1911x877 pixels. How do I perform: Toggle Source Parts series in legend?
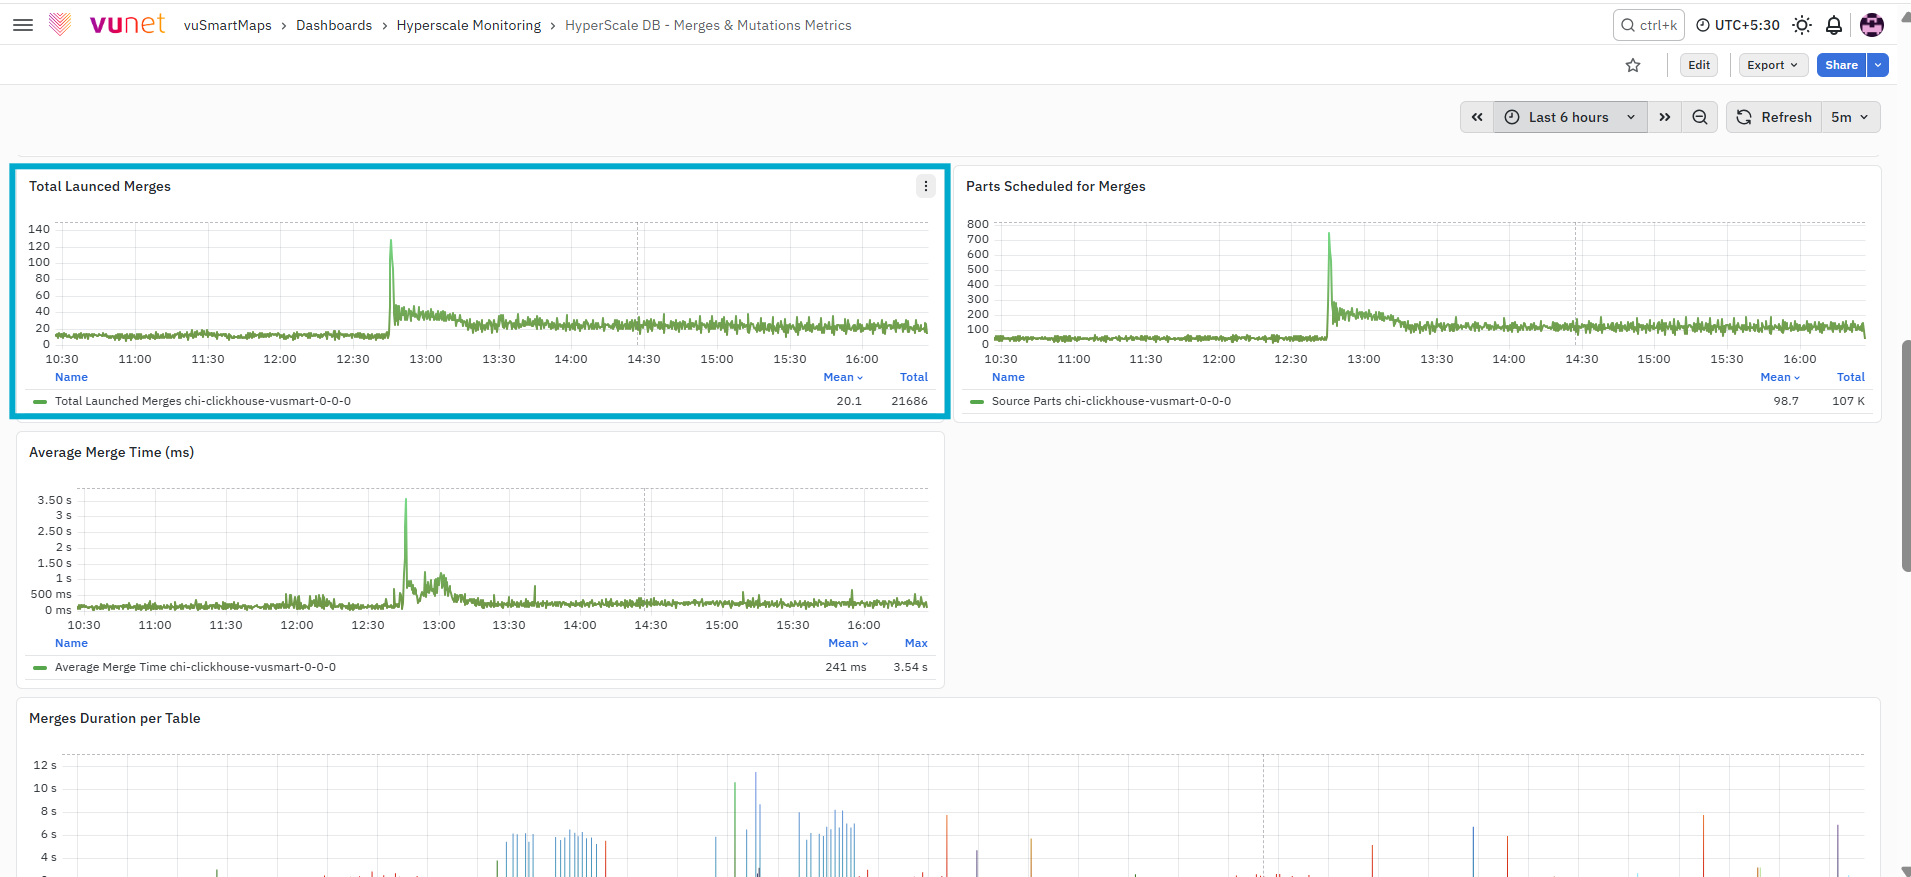point(1111,401)
